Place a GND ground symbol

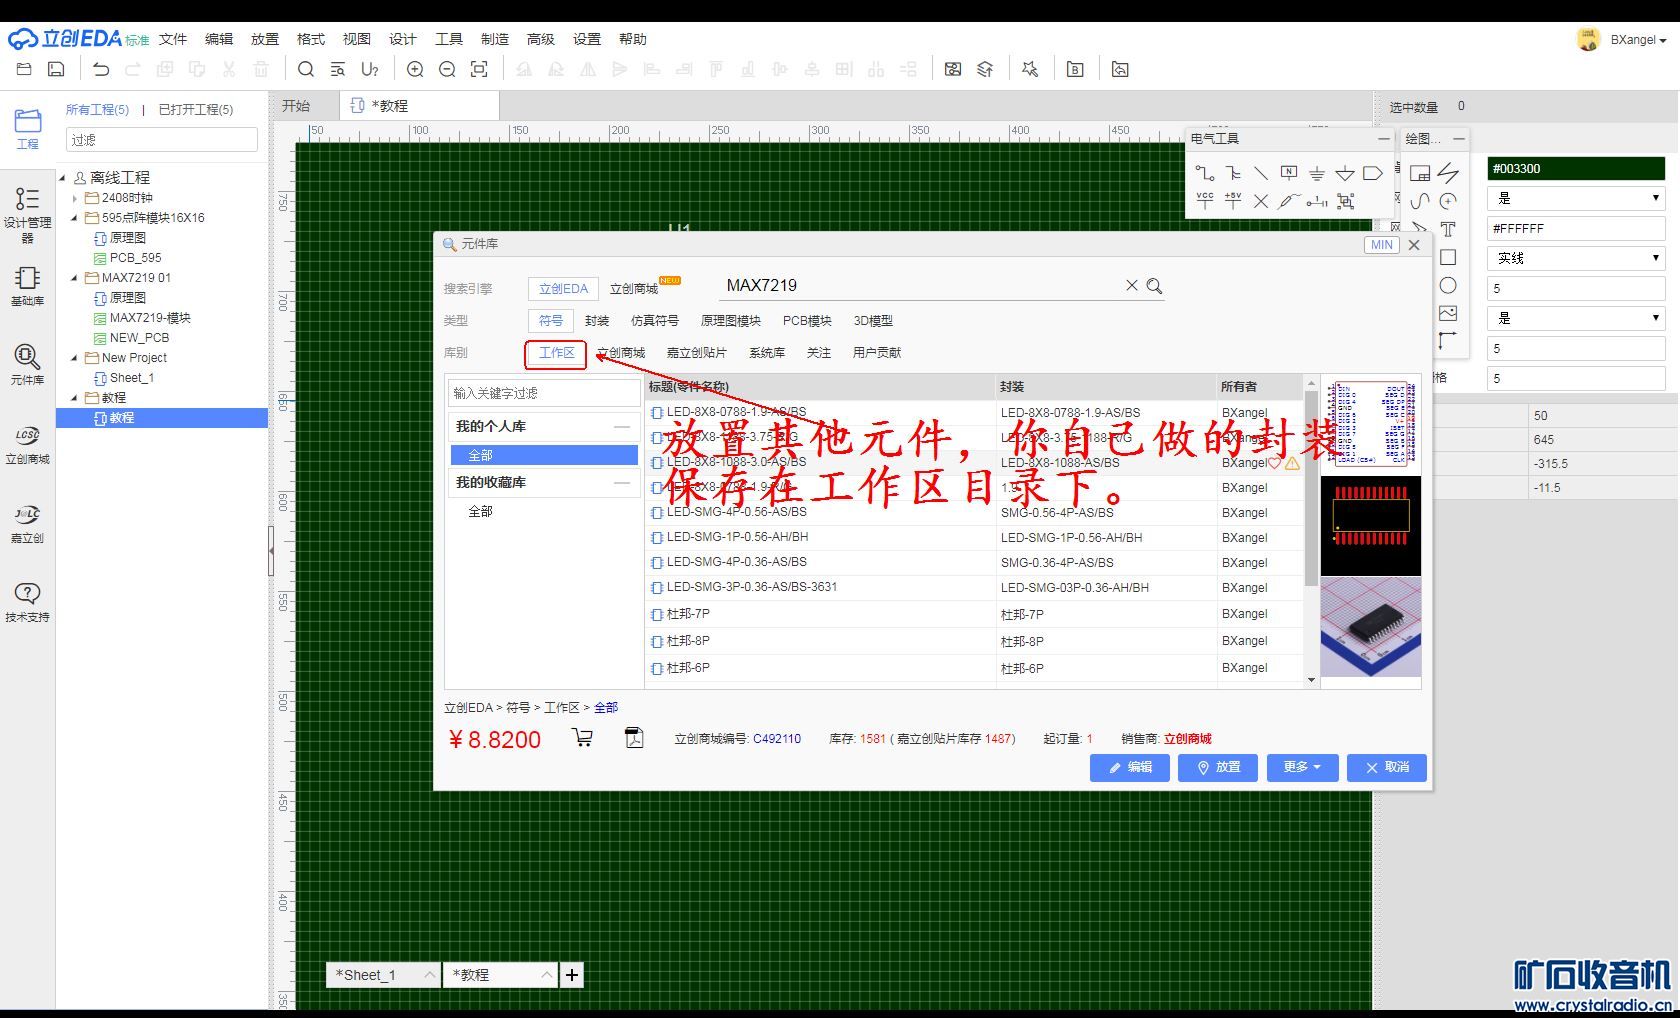[1317, 173]
